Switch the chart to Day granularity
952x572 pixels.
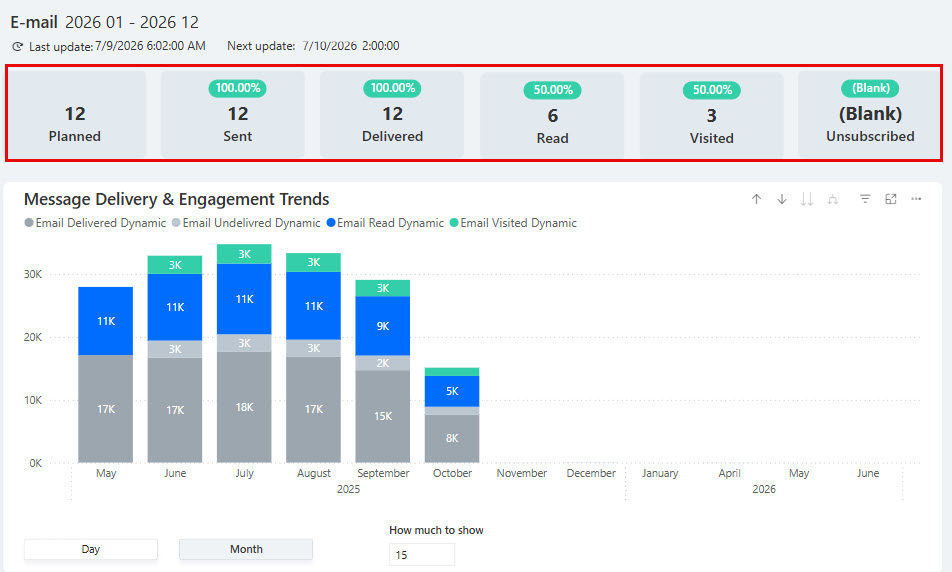[x=91, y=549]
